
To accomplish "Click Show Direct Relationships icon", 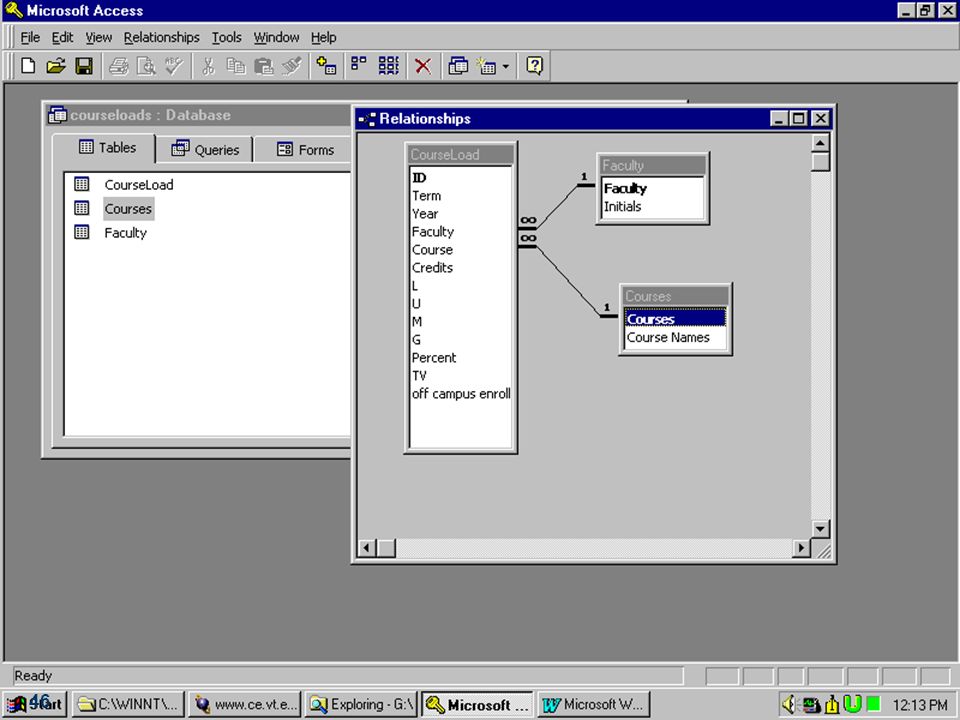I will [x=359, y=66].
